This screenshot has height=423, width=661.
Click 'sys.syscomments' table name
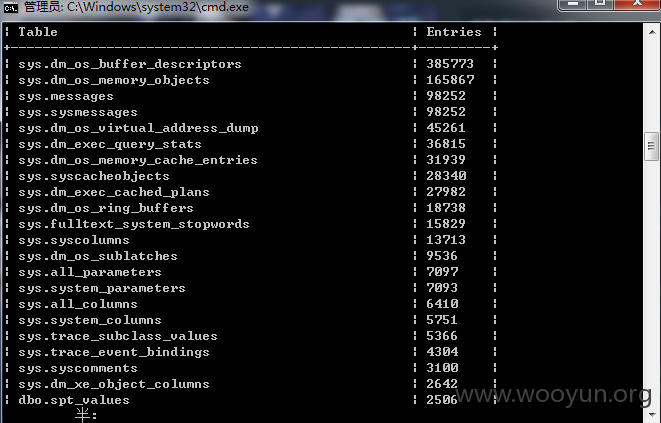78,369
